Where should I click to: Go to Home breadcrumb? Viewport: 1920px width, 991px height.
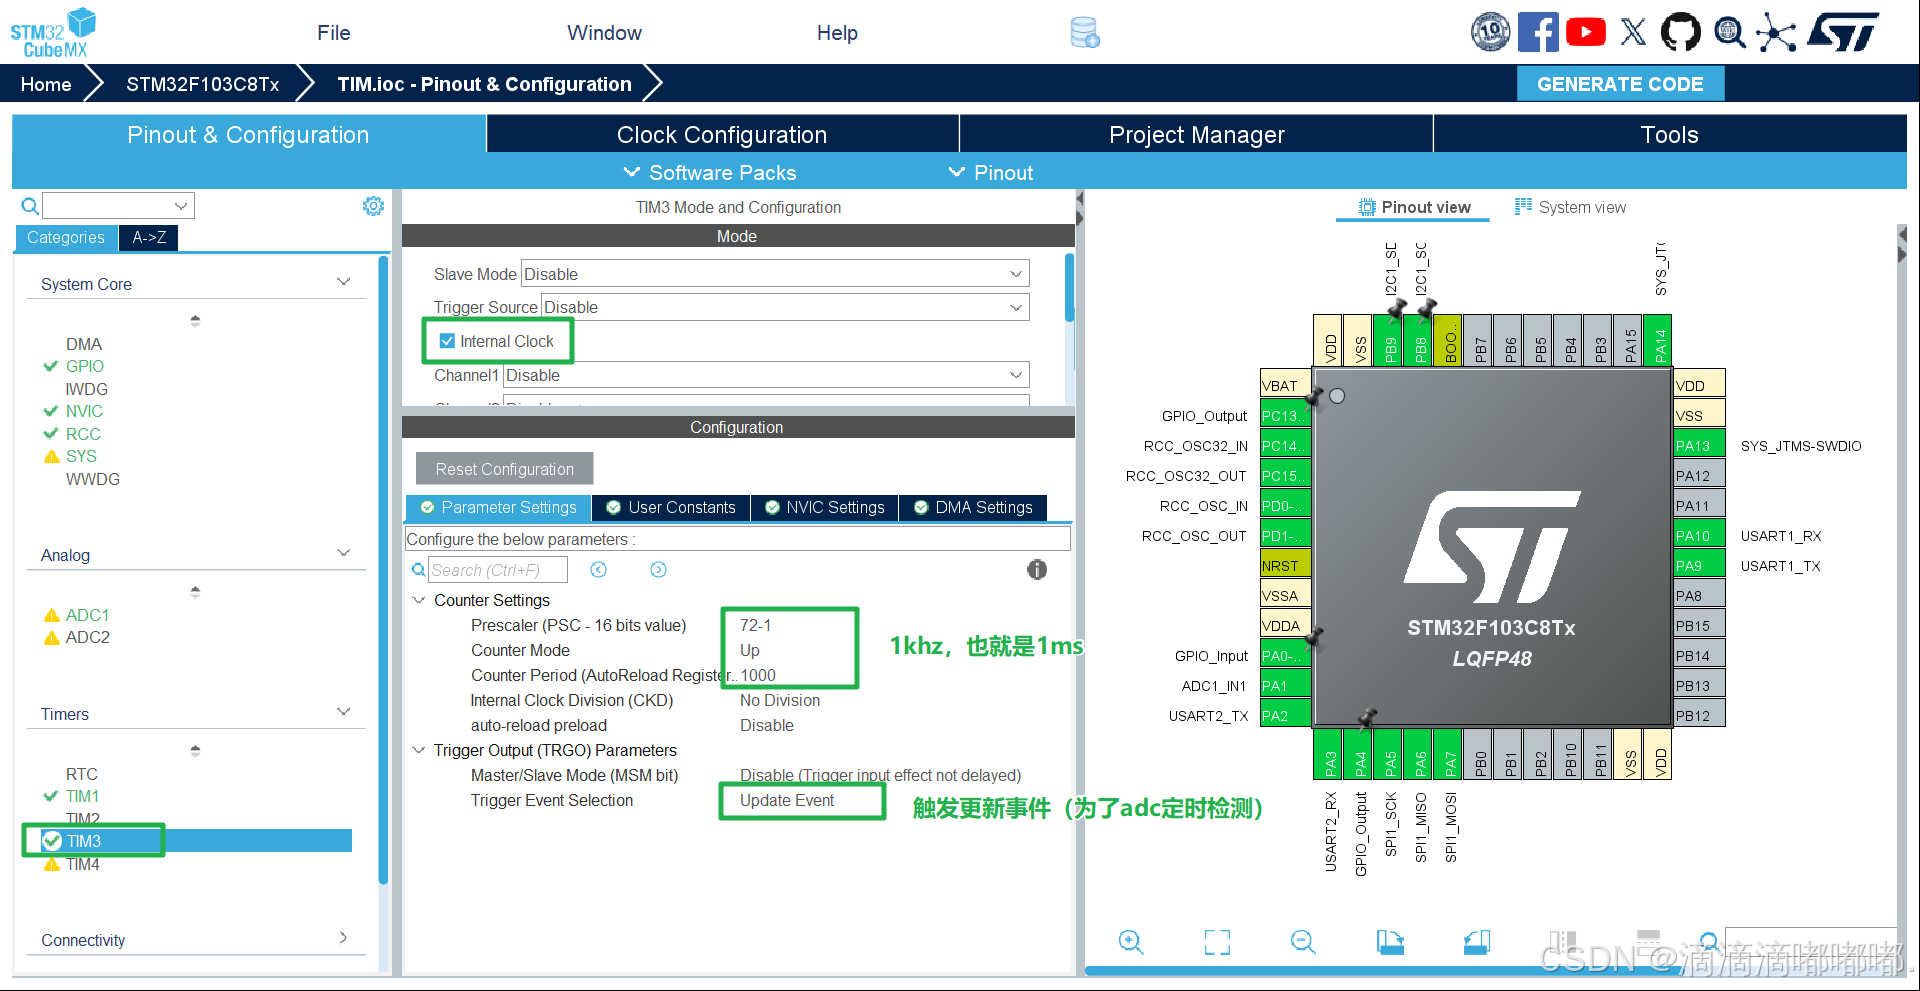46,84
